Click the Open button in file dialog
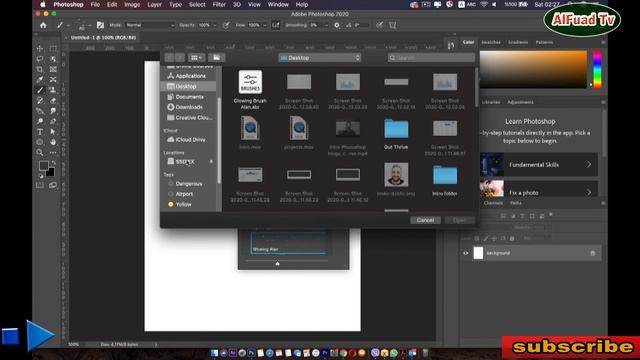Image resolution: width=640 pixels, height=360 pixels. point(460,220)
